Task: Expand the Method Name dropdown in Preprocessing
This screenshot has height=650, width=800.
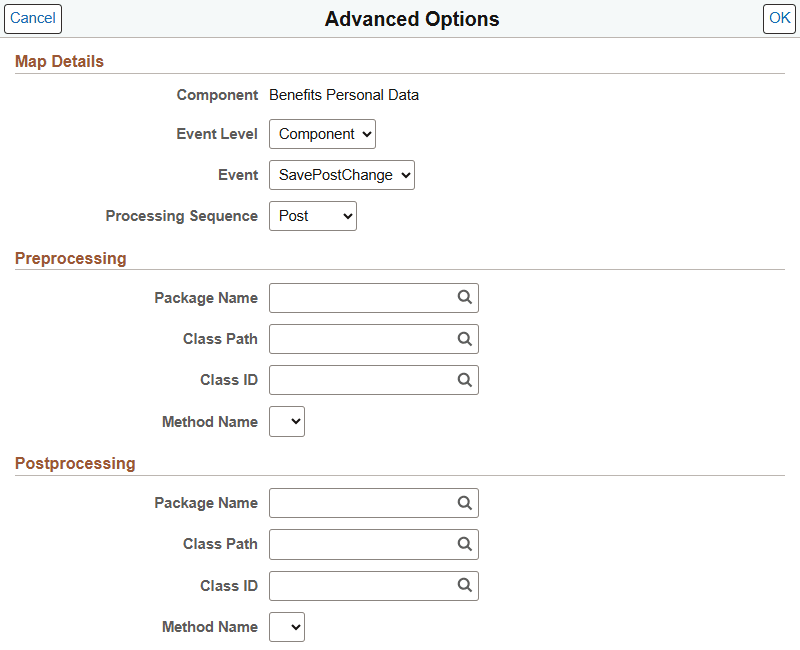Action: point(287,421)
